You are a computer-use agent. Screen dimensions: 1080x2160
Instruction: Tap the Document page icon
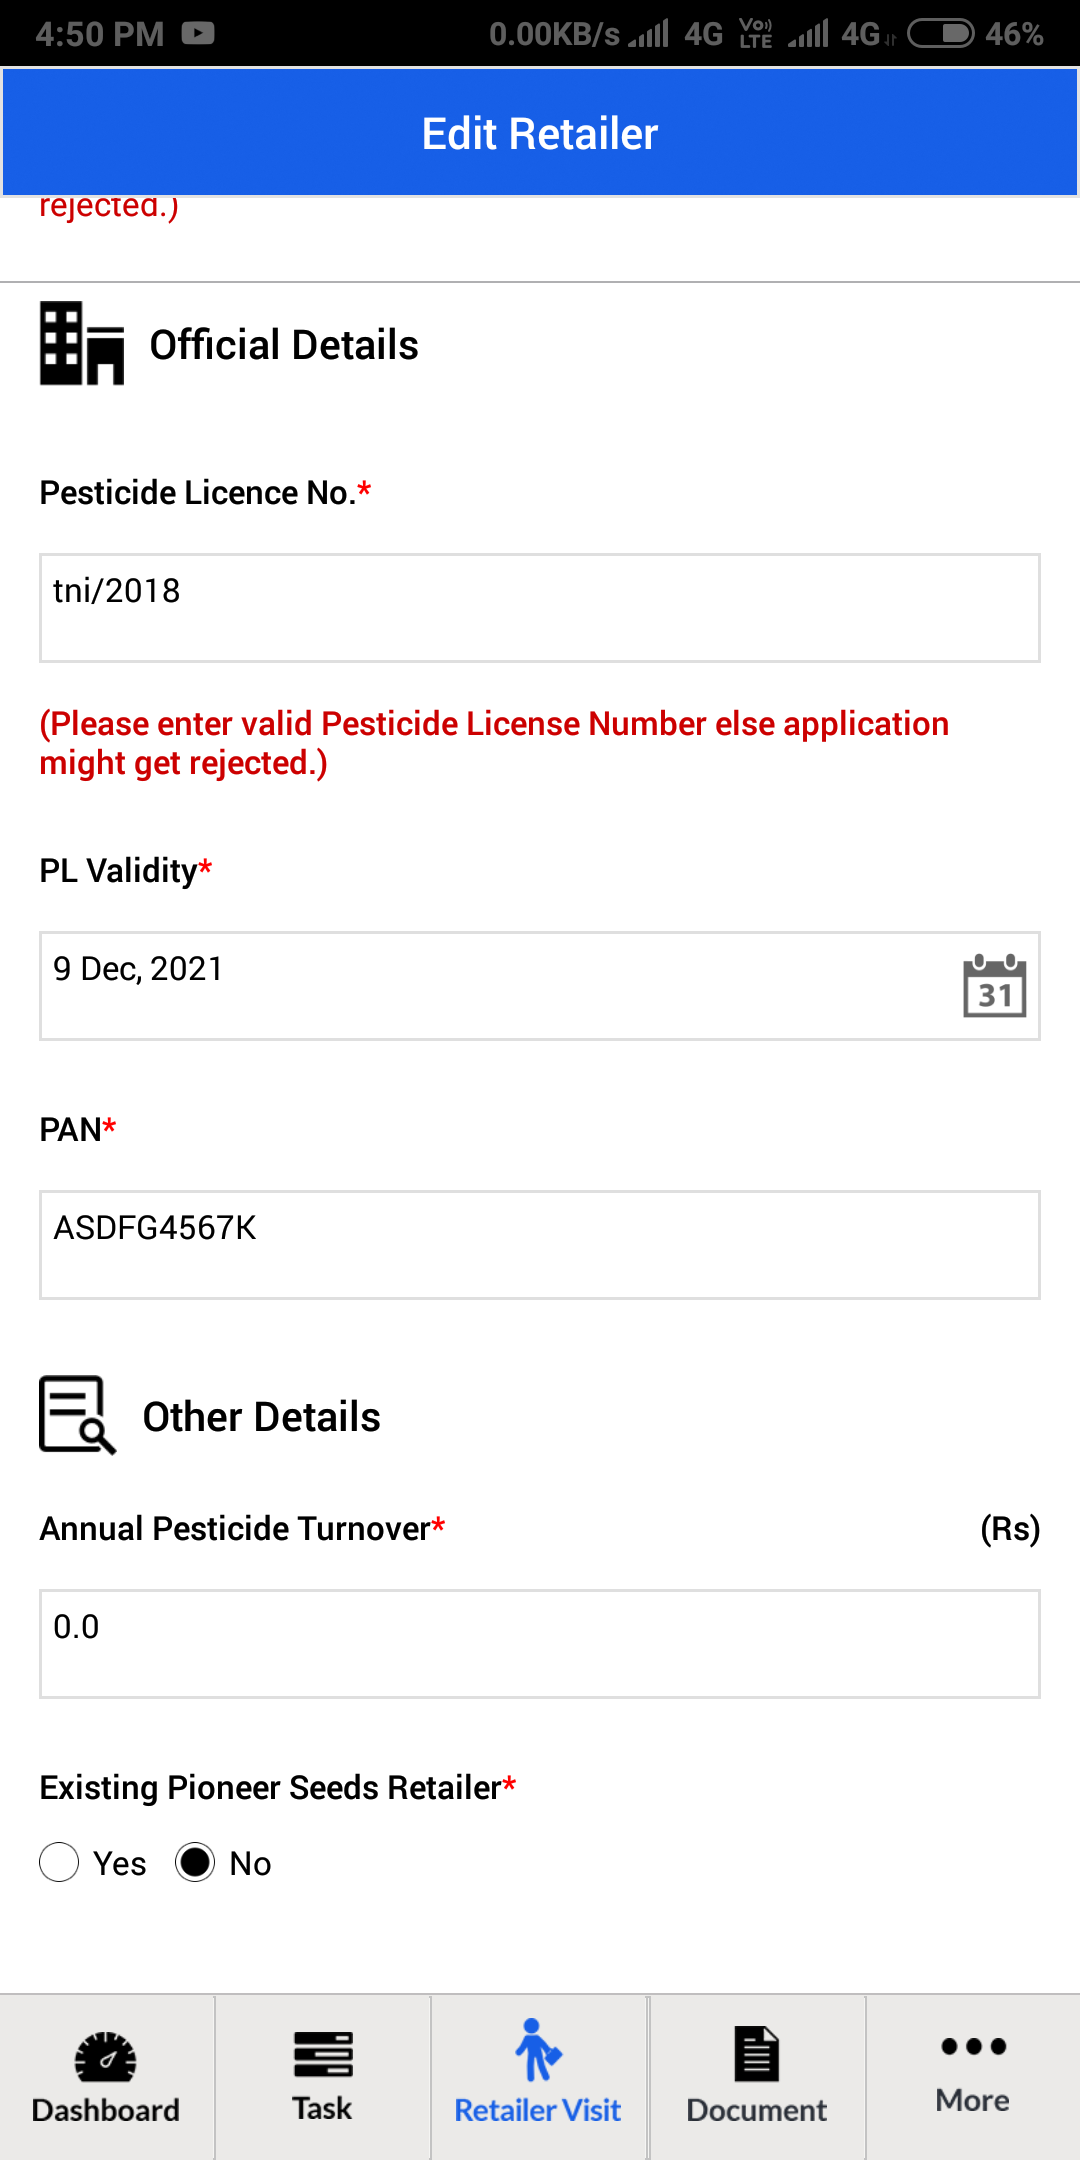click(x=756, y=2054)
